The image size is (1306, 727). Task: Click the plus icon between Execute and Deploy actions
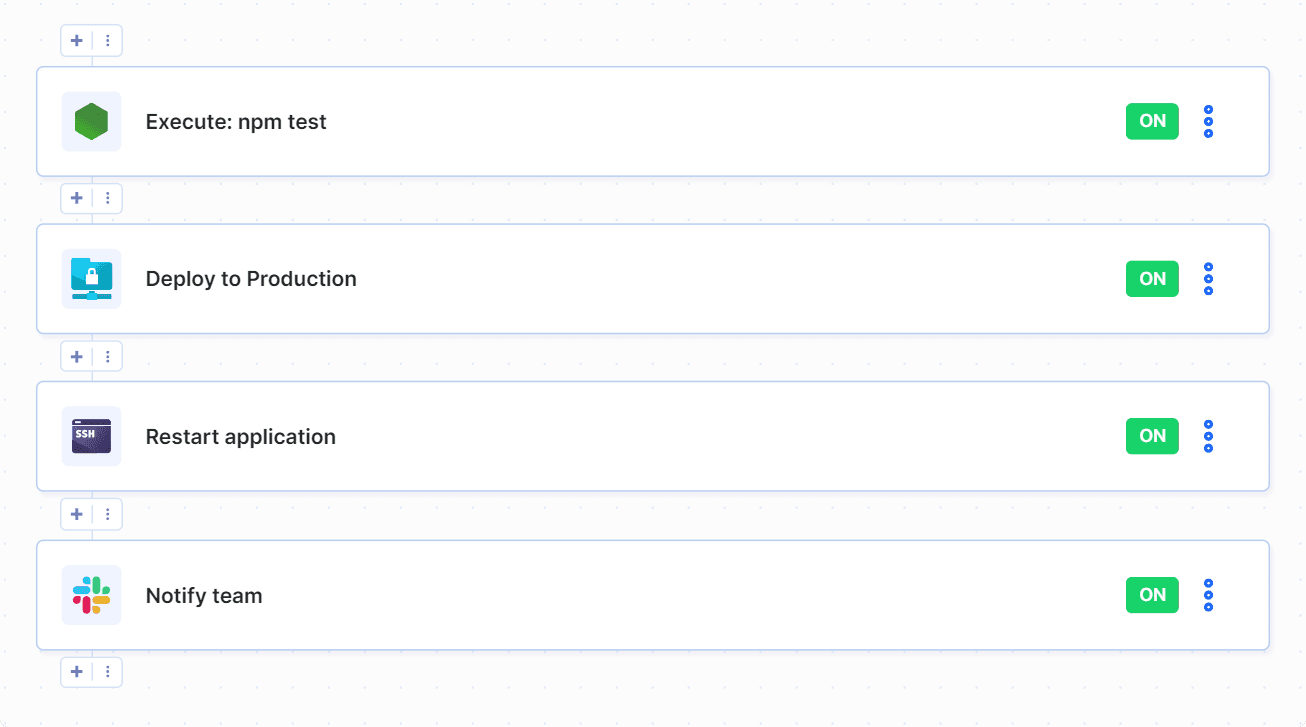tap(76, 198)
